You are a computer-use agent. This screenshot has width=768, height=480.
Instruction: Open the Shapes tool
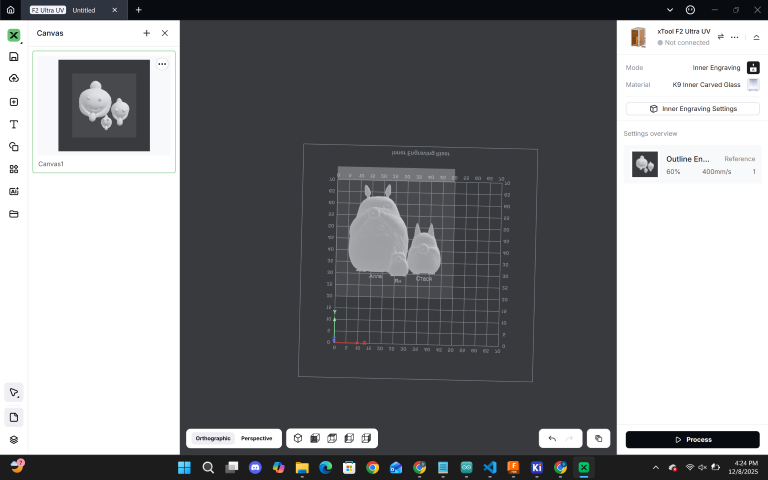14,147
